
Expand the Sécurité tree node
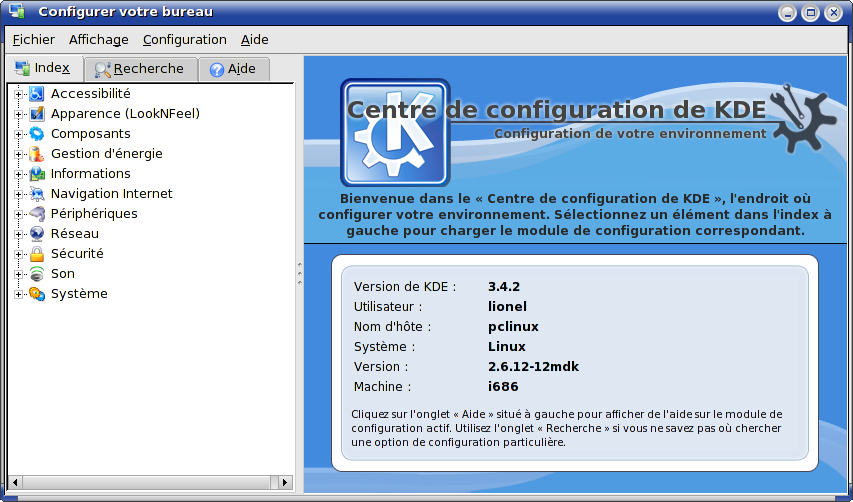pos(18,255)
